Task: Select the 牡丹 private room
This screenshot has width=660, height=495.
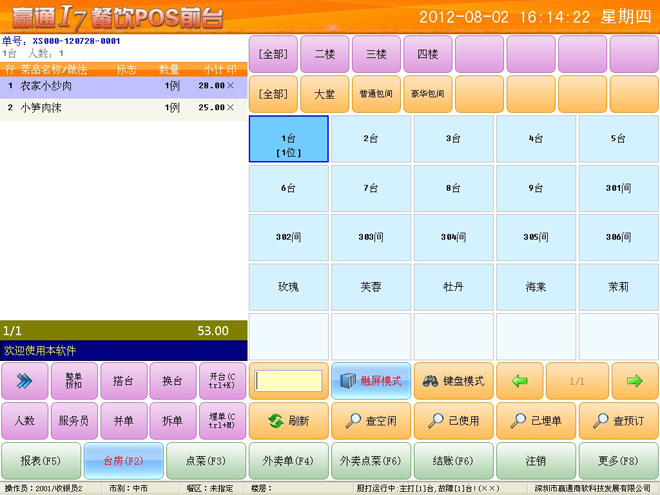Action: click(x=453, y=286)
